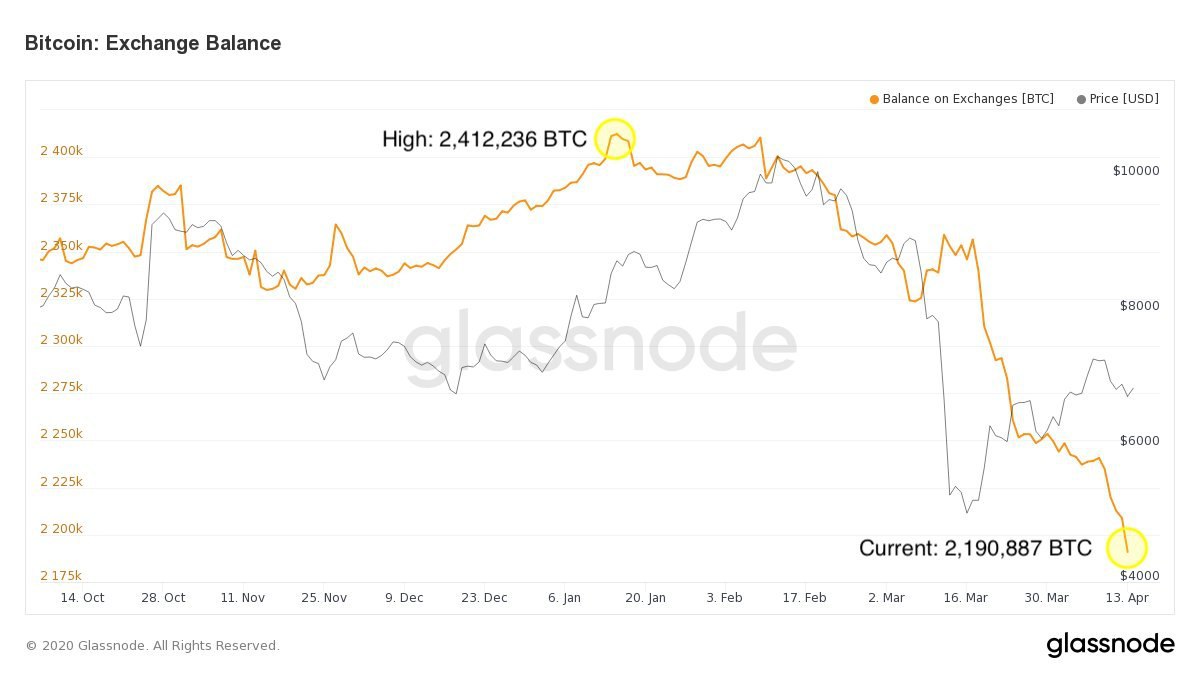Click the Bitcoin: Exchange Balance title
This screenshot has width=1200, height=675.
click(x=153, y=43)
